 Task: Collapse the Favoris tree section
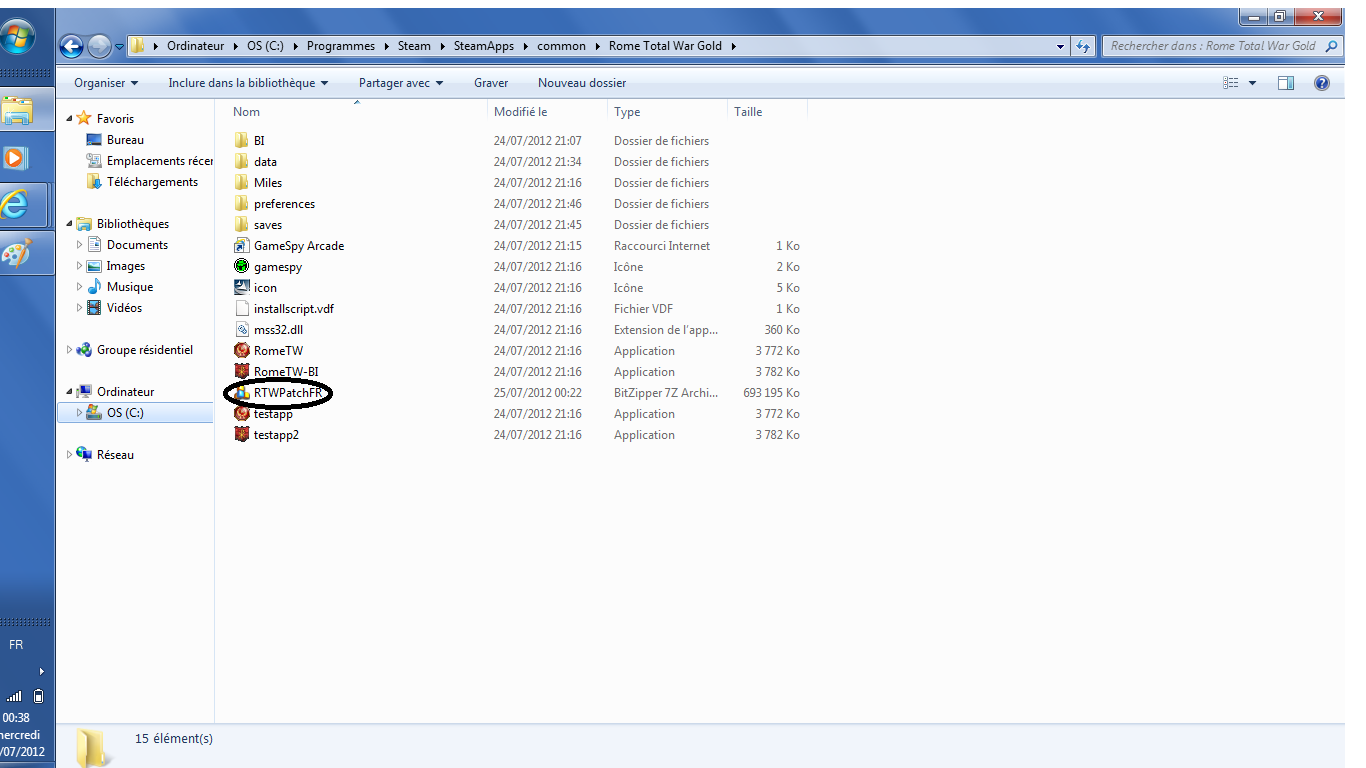point(70,119)
